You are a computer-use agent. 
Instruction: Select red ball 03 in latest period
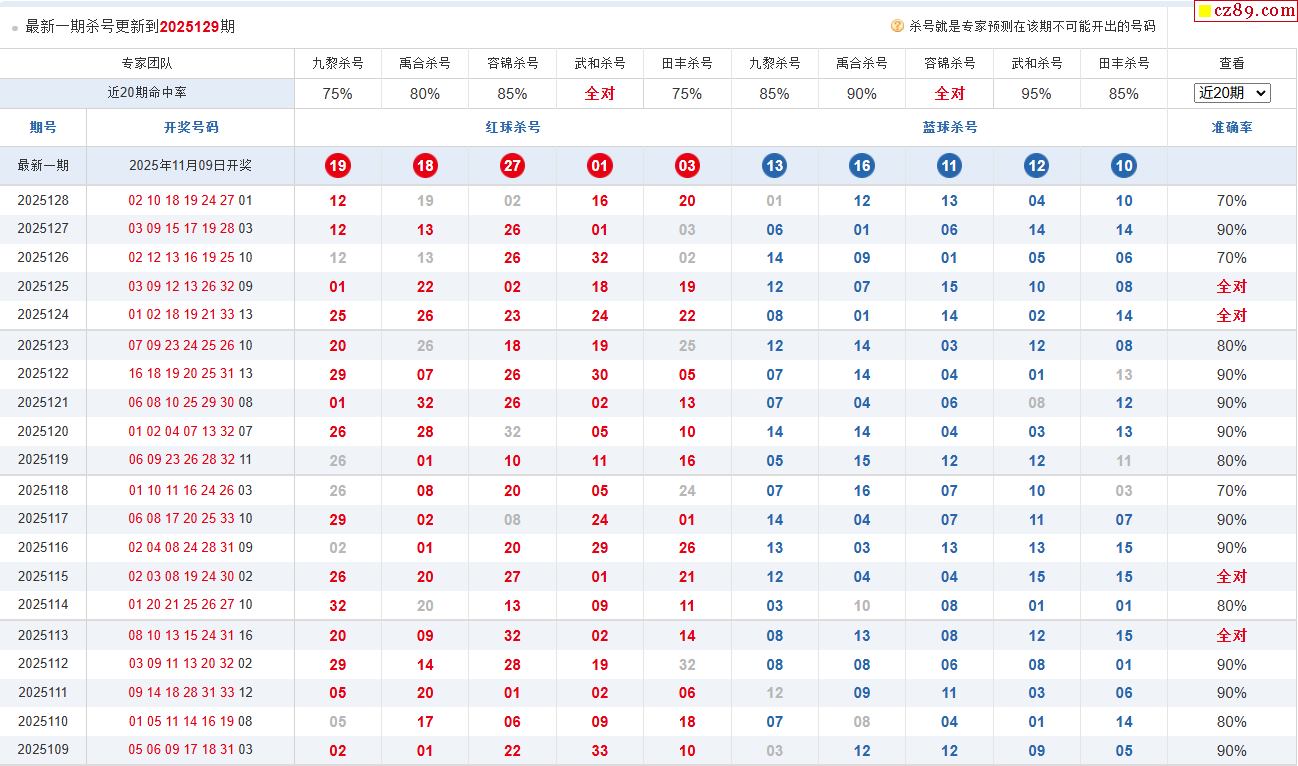point(687,166)
